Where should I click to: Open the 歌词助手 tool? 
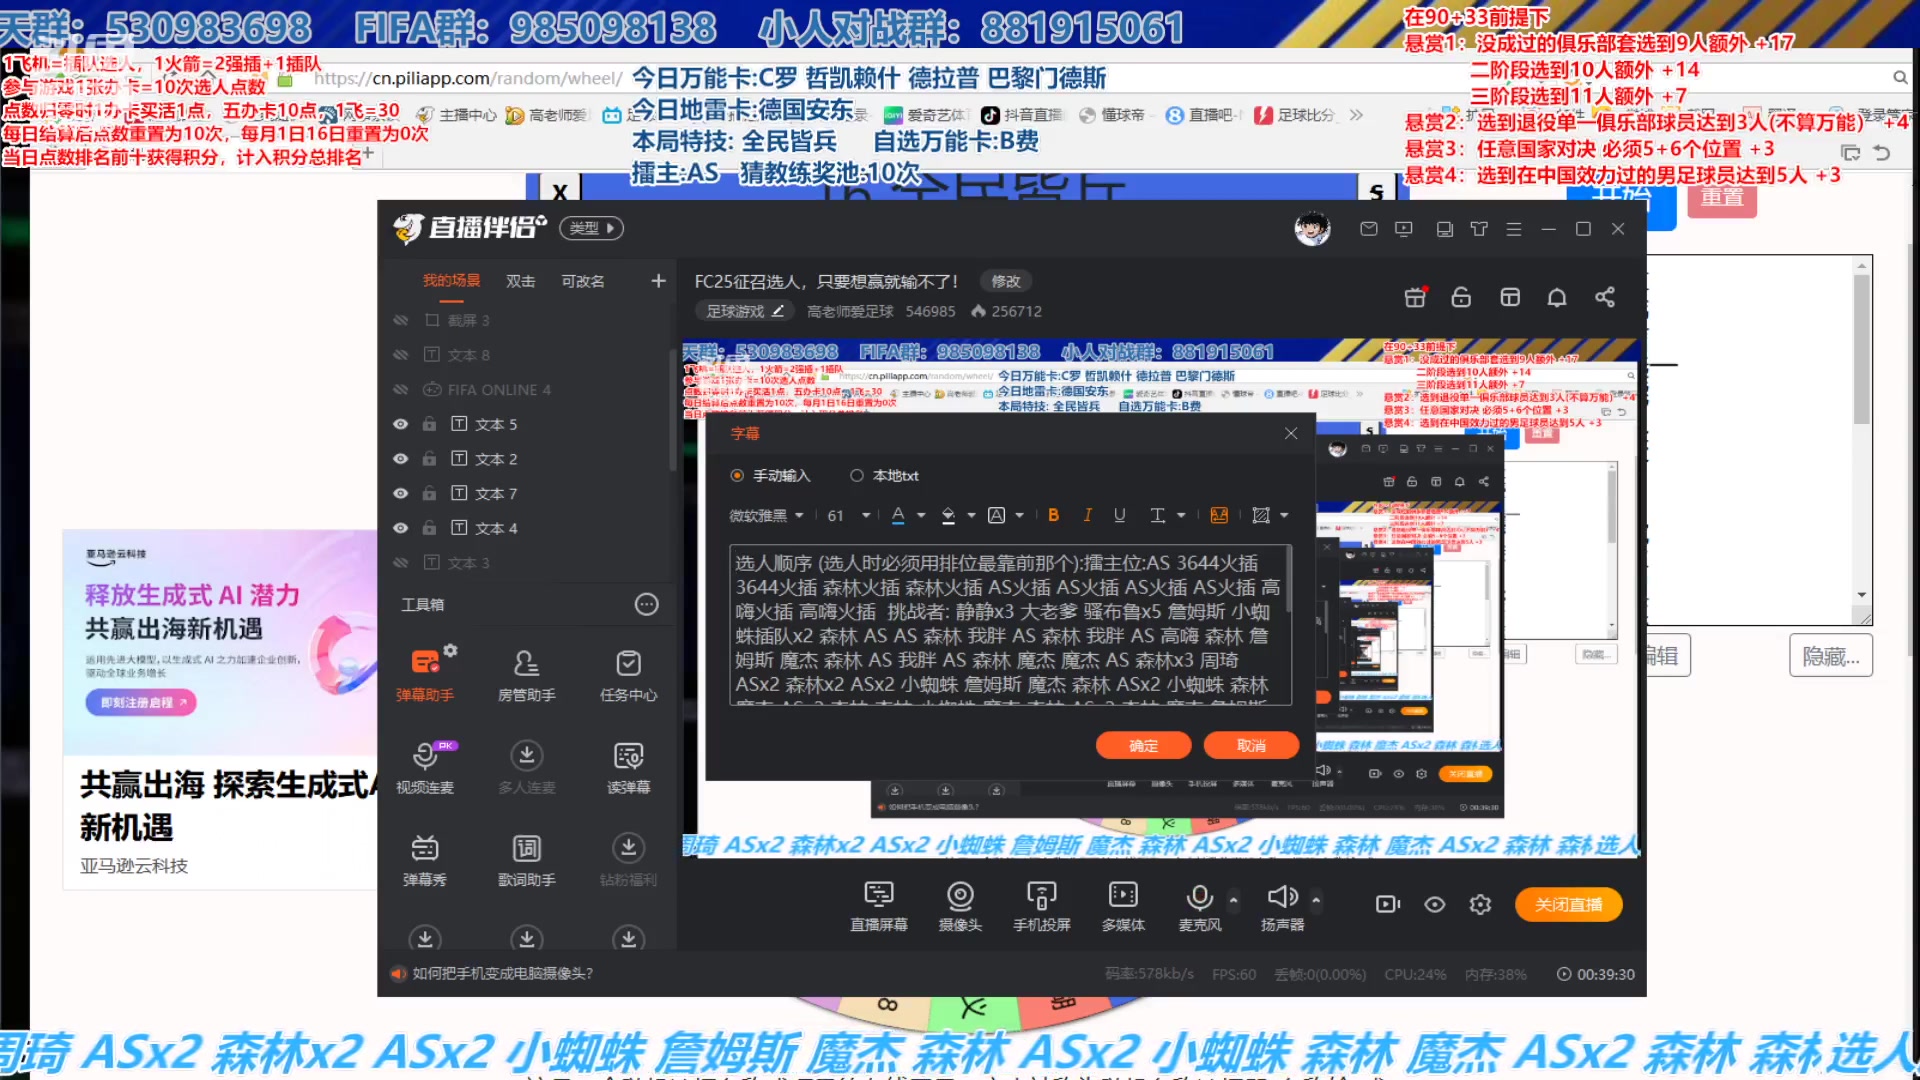tap(527, 859)
